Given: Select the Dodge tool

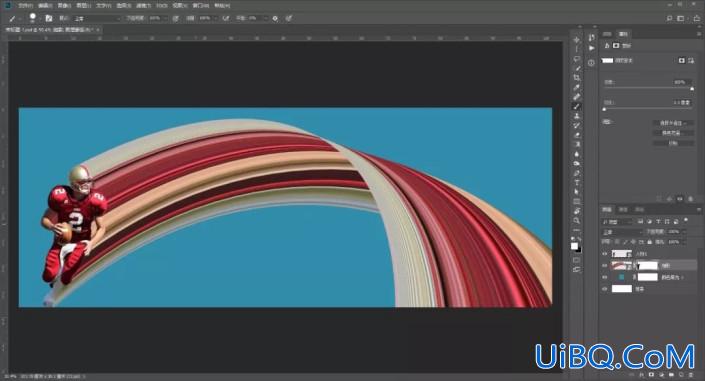Looking at the screenshot, I should click(577, 163).
